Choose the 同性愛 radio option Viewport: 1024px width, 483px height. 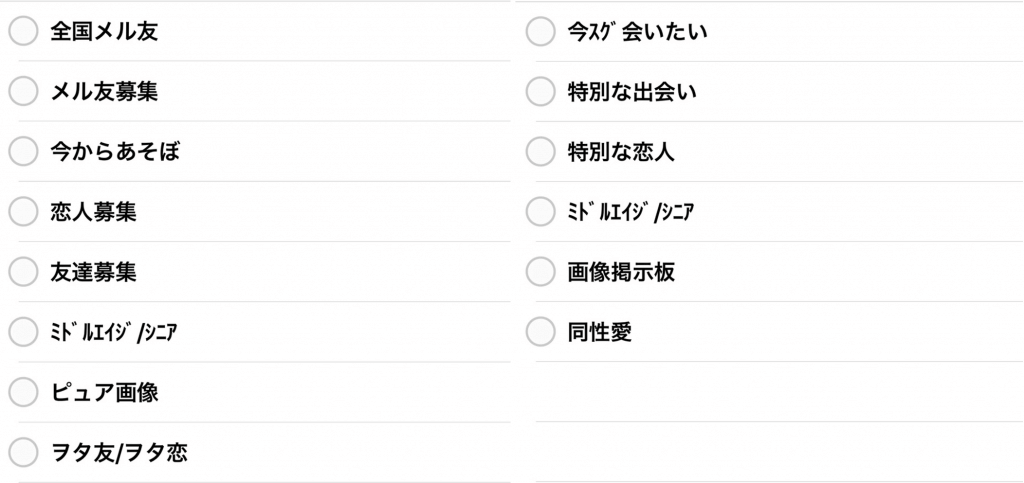pyautogui.click(x=540, y=331)
